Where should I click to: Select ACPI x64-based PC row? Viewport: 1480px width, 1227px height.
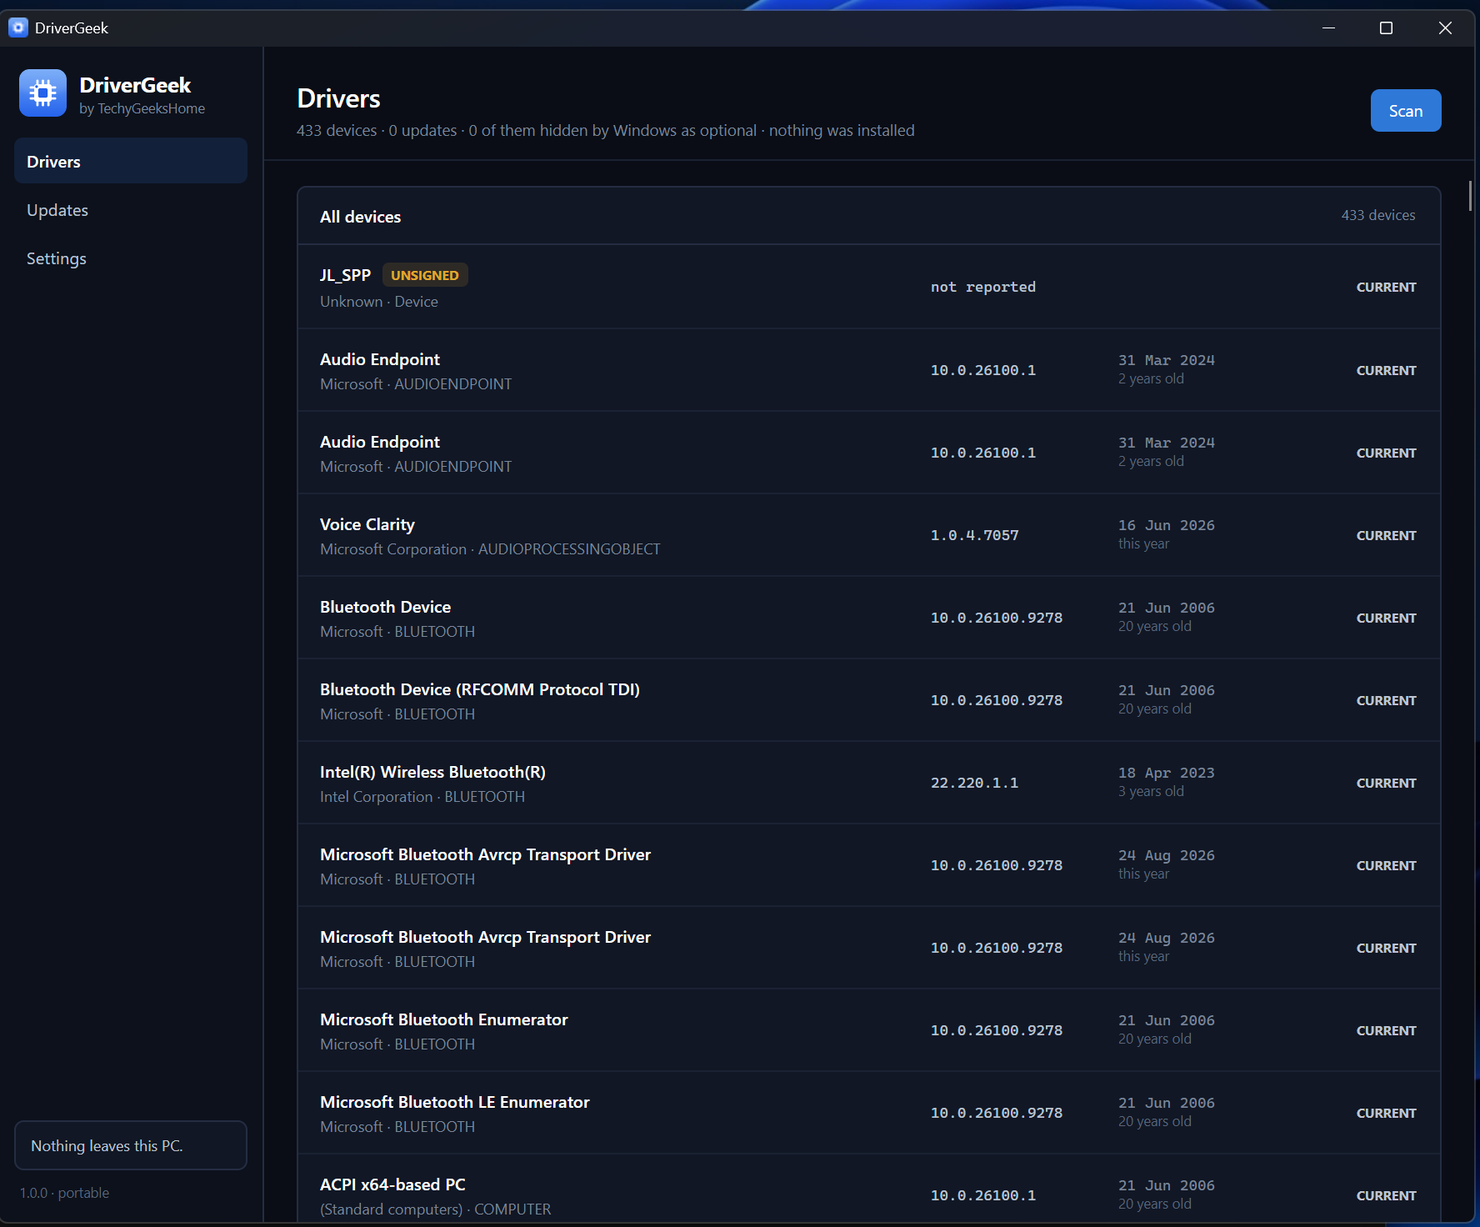[x=868, y=1189]
